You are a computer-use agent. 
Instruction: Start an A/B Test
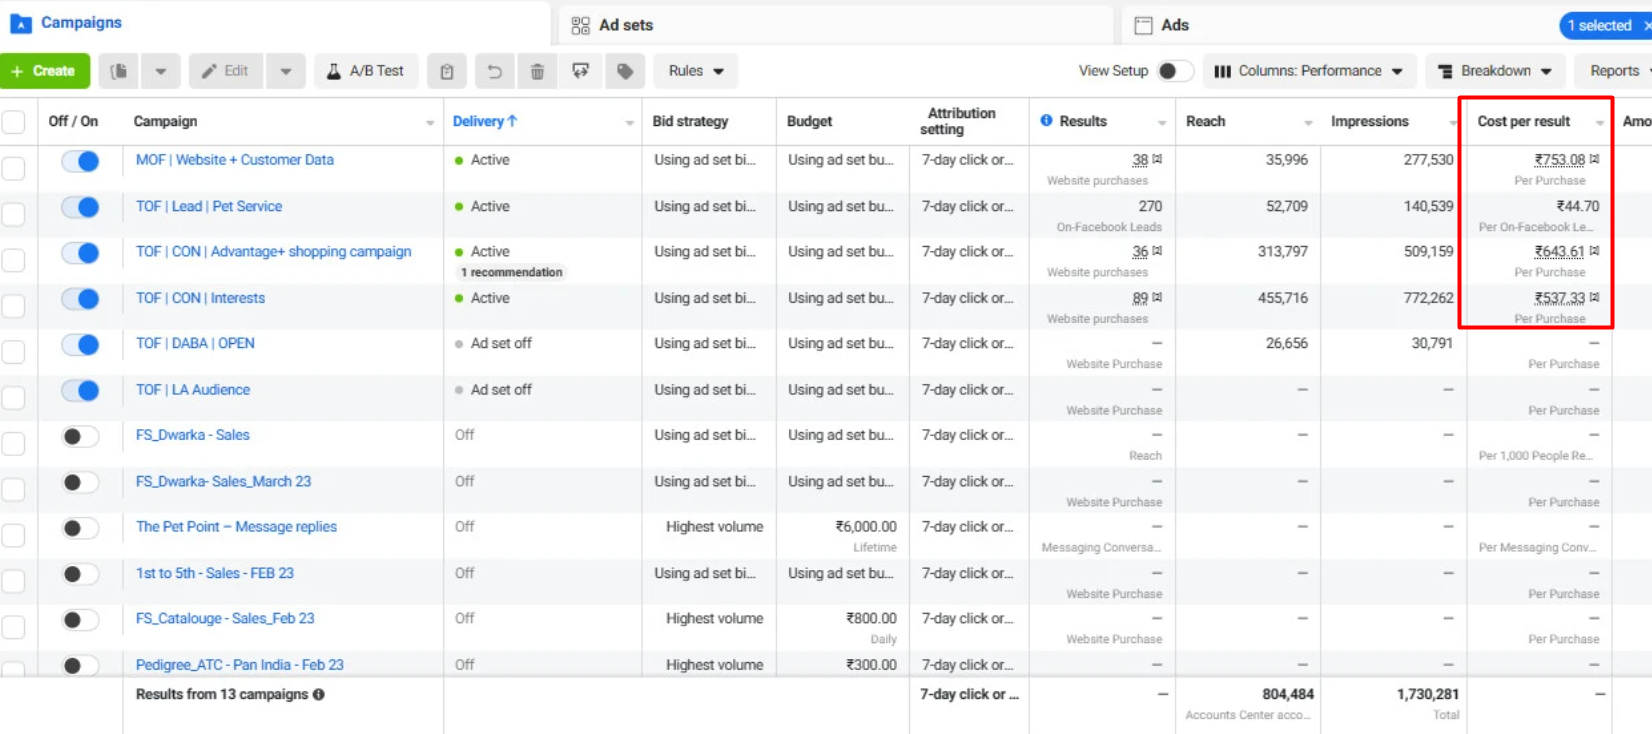(x=365, y=71)
